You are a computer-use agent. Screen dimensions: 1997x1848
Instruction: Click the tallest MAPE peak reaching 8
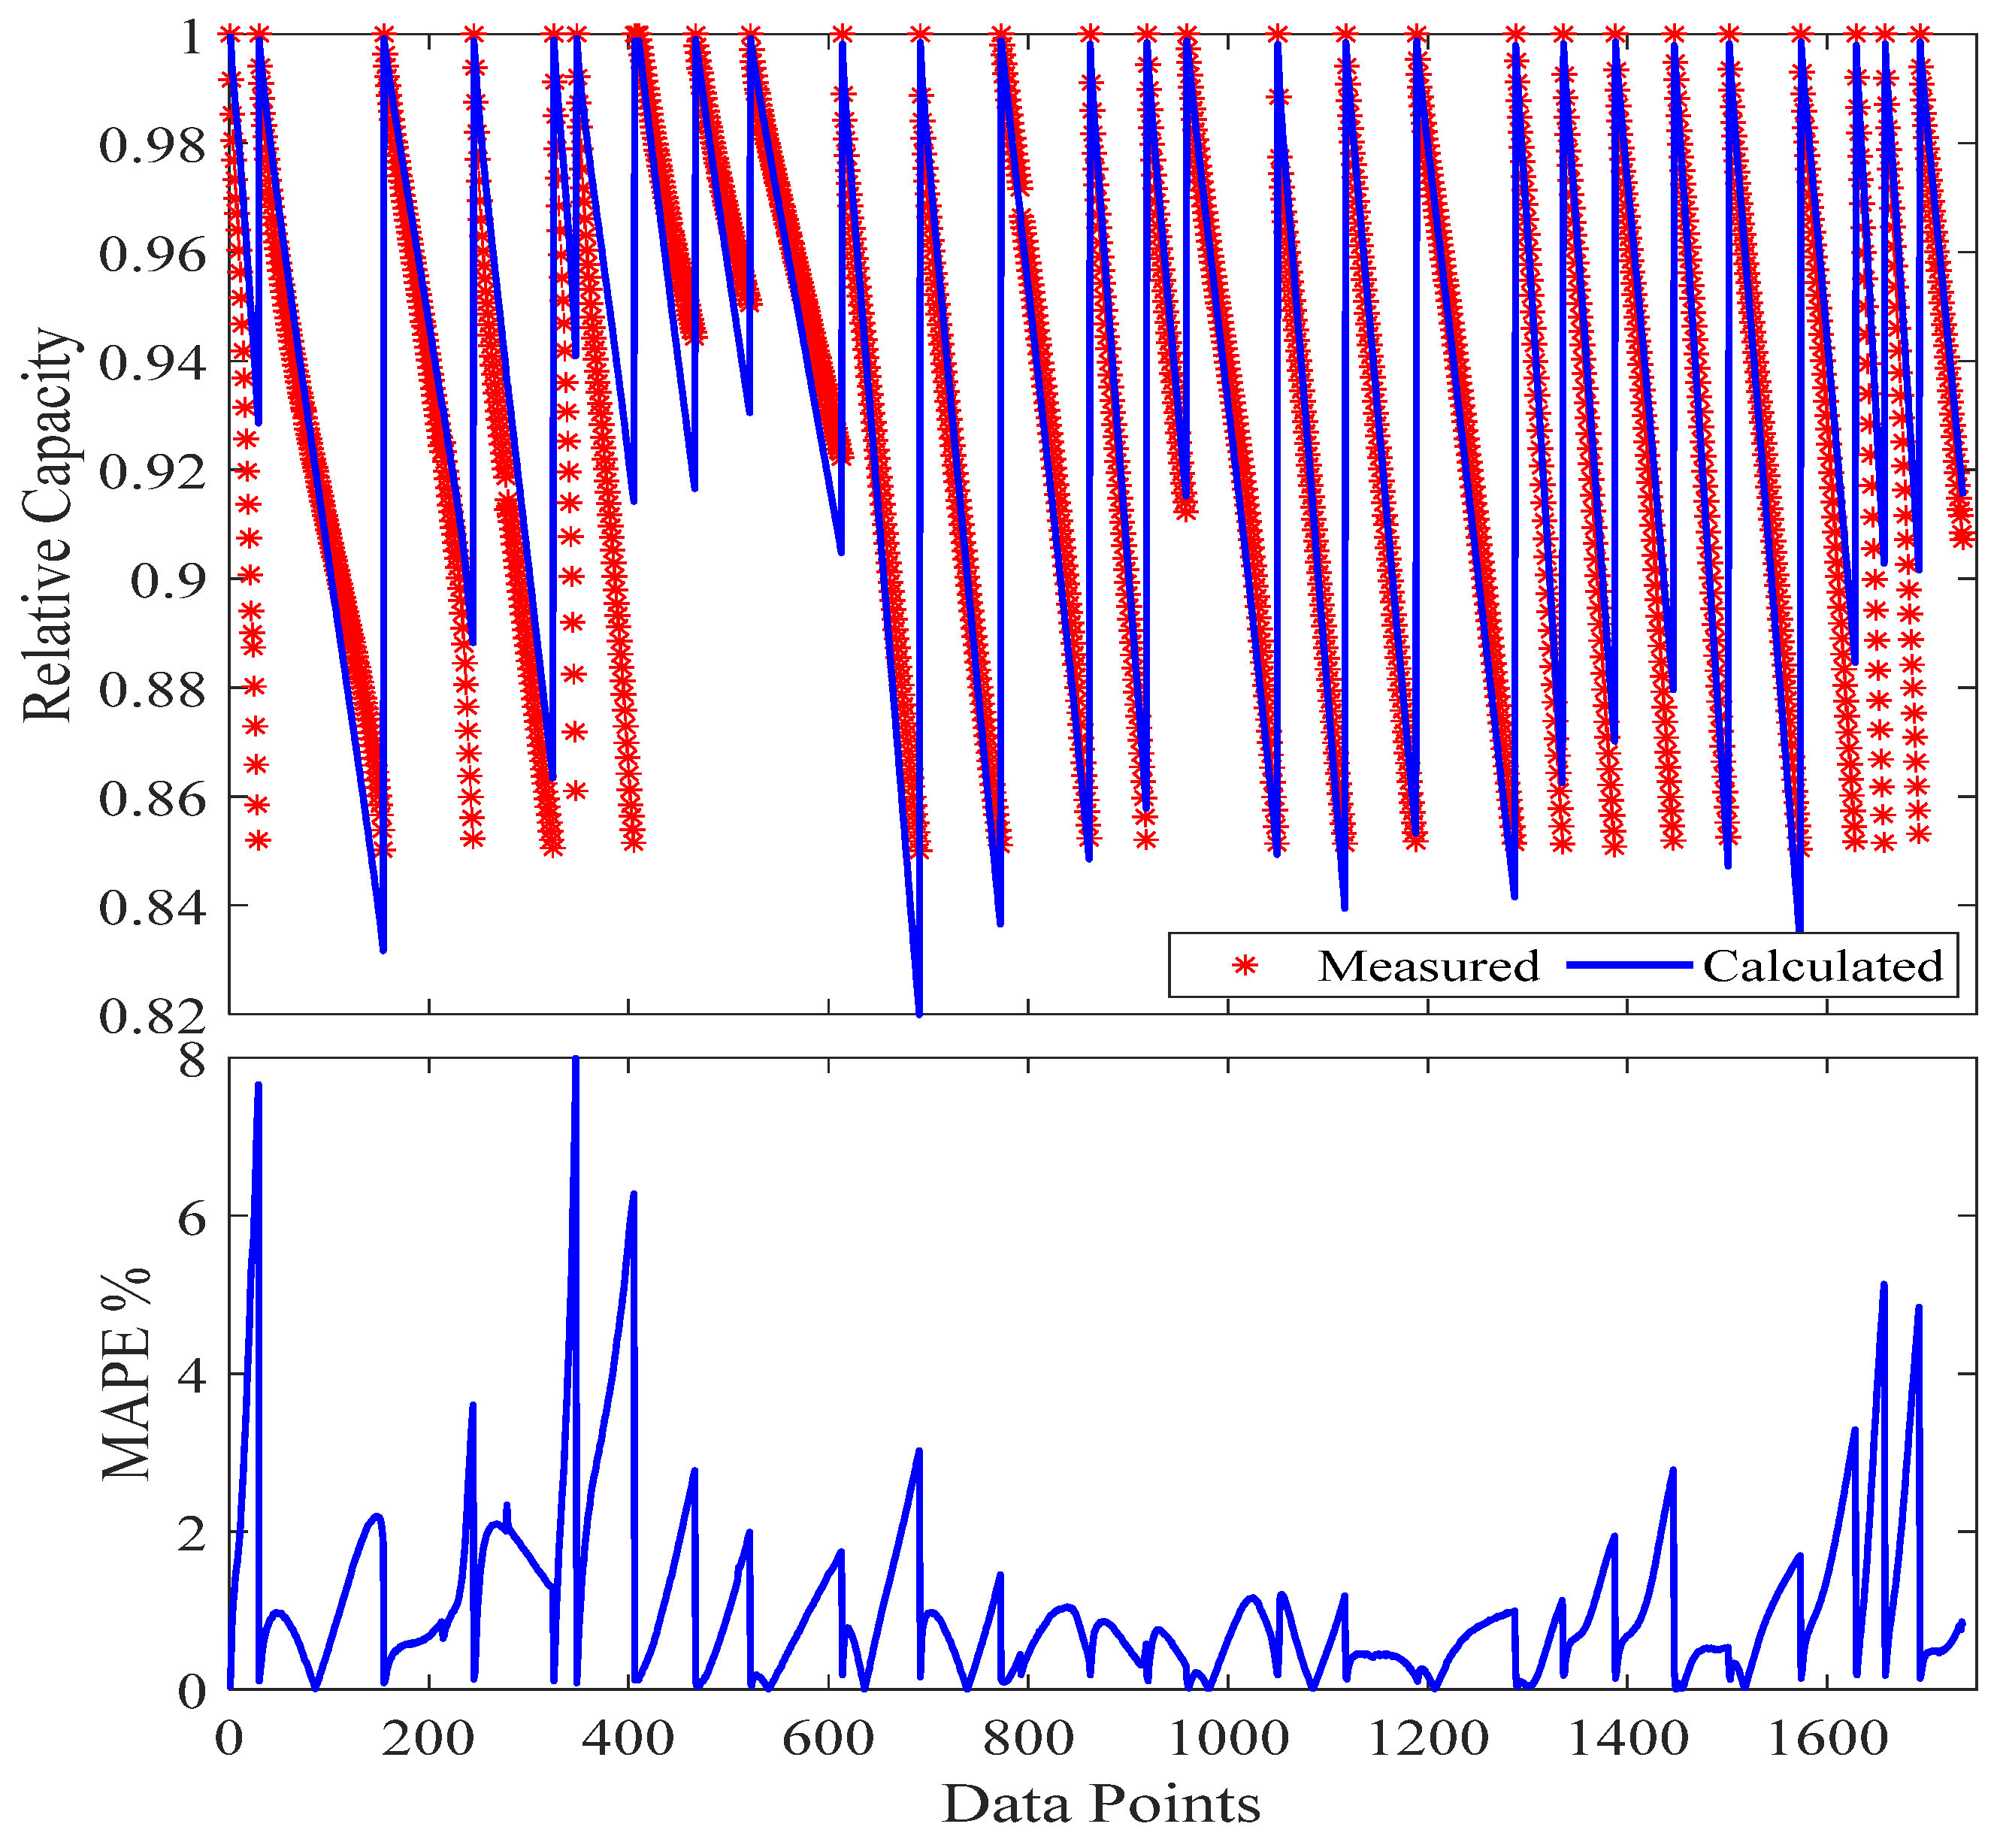[575, 1062]
